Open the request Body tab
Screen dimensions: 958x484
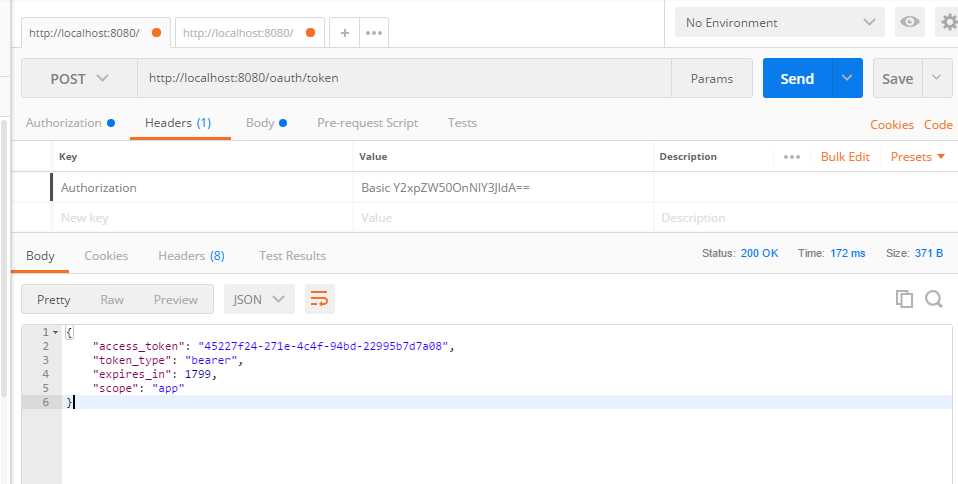point(266,123)
